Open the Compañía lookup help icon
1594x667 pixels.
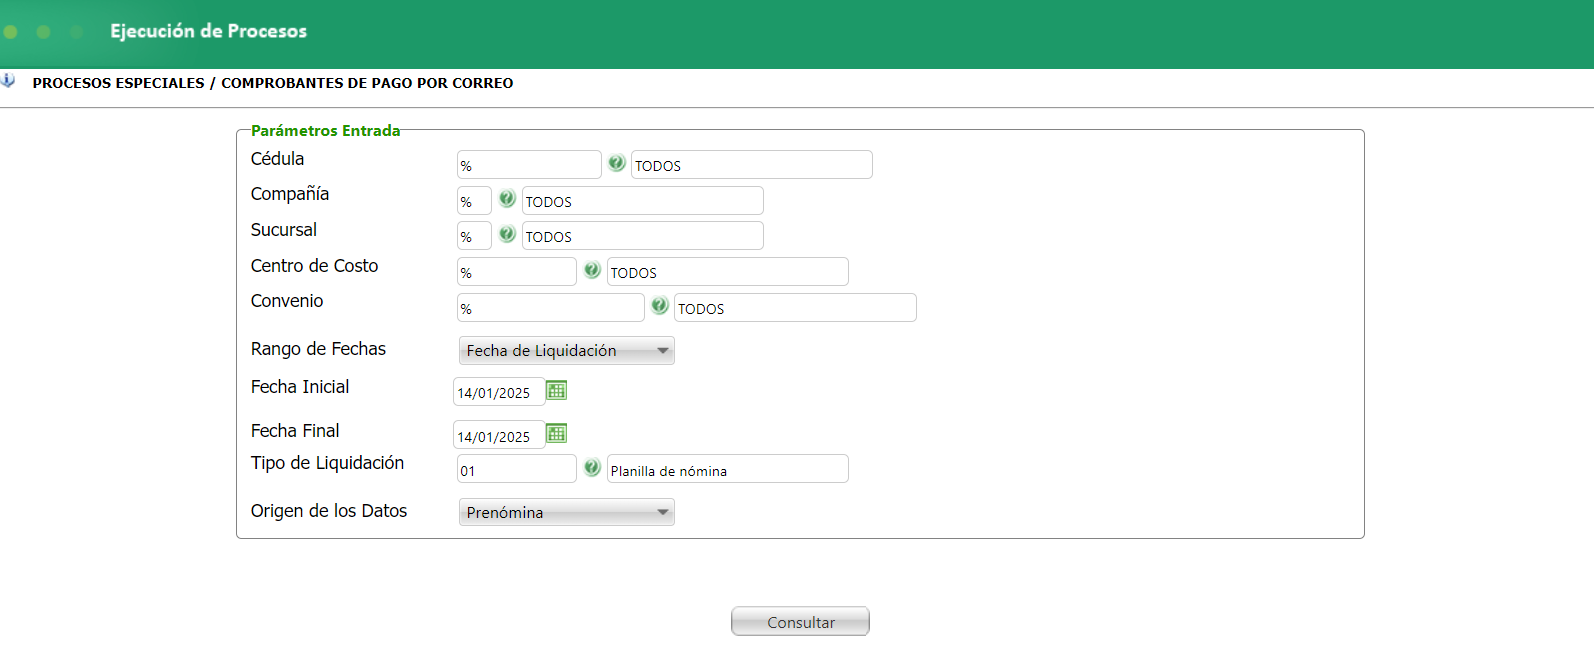pyautogui.click(x=507, y=198)
